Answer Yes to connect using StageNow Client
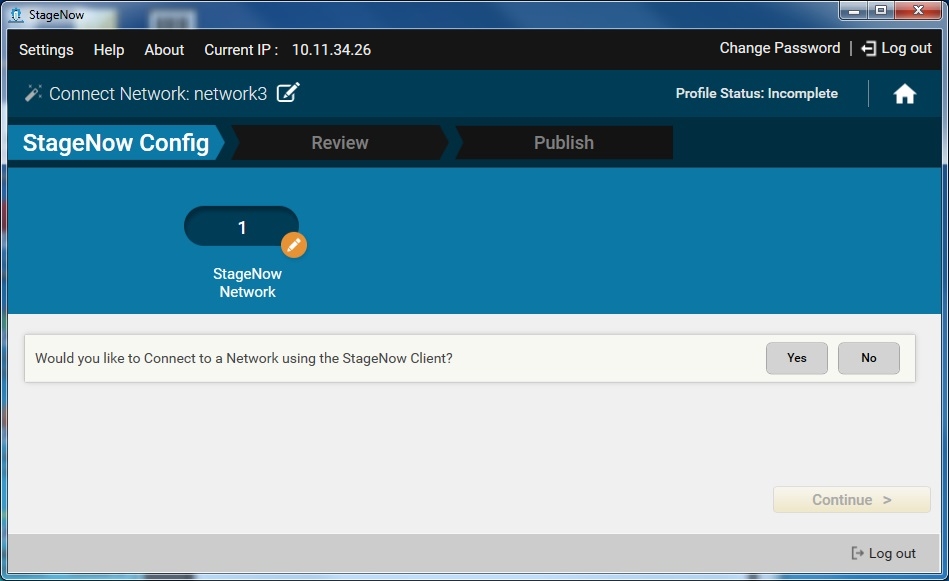 coord(796,358)
